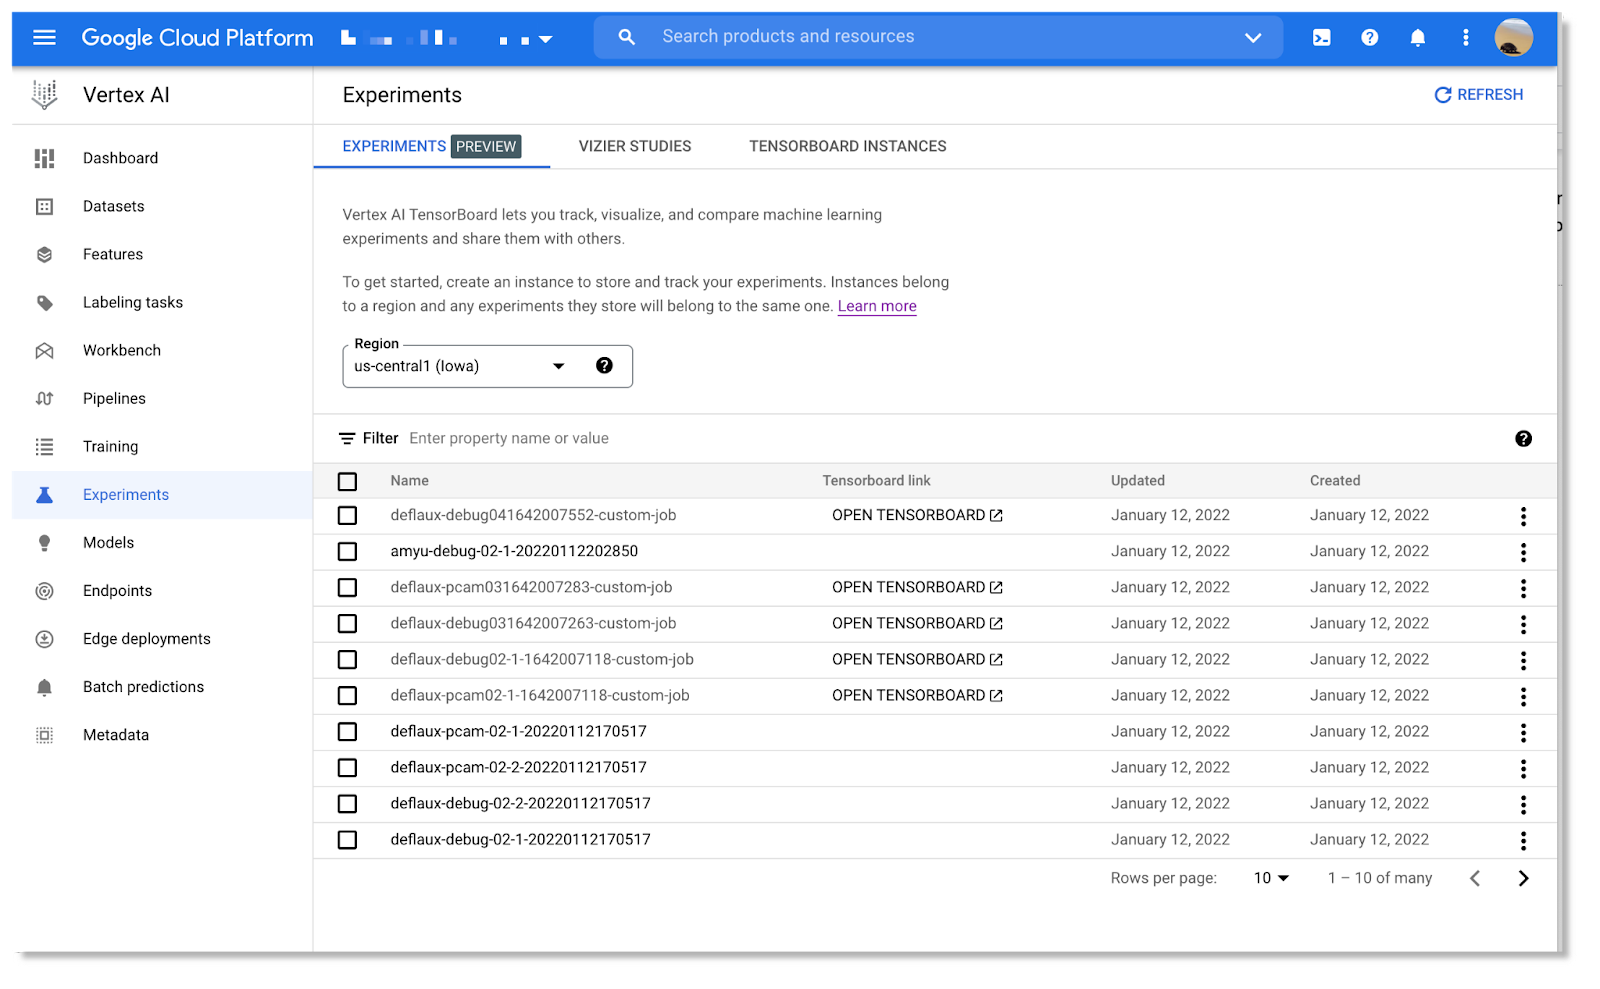1600x989 pixels.
Task: Toggle the select-all header checkbox
Action: click(x=347, y=481)
